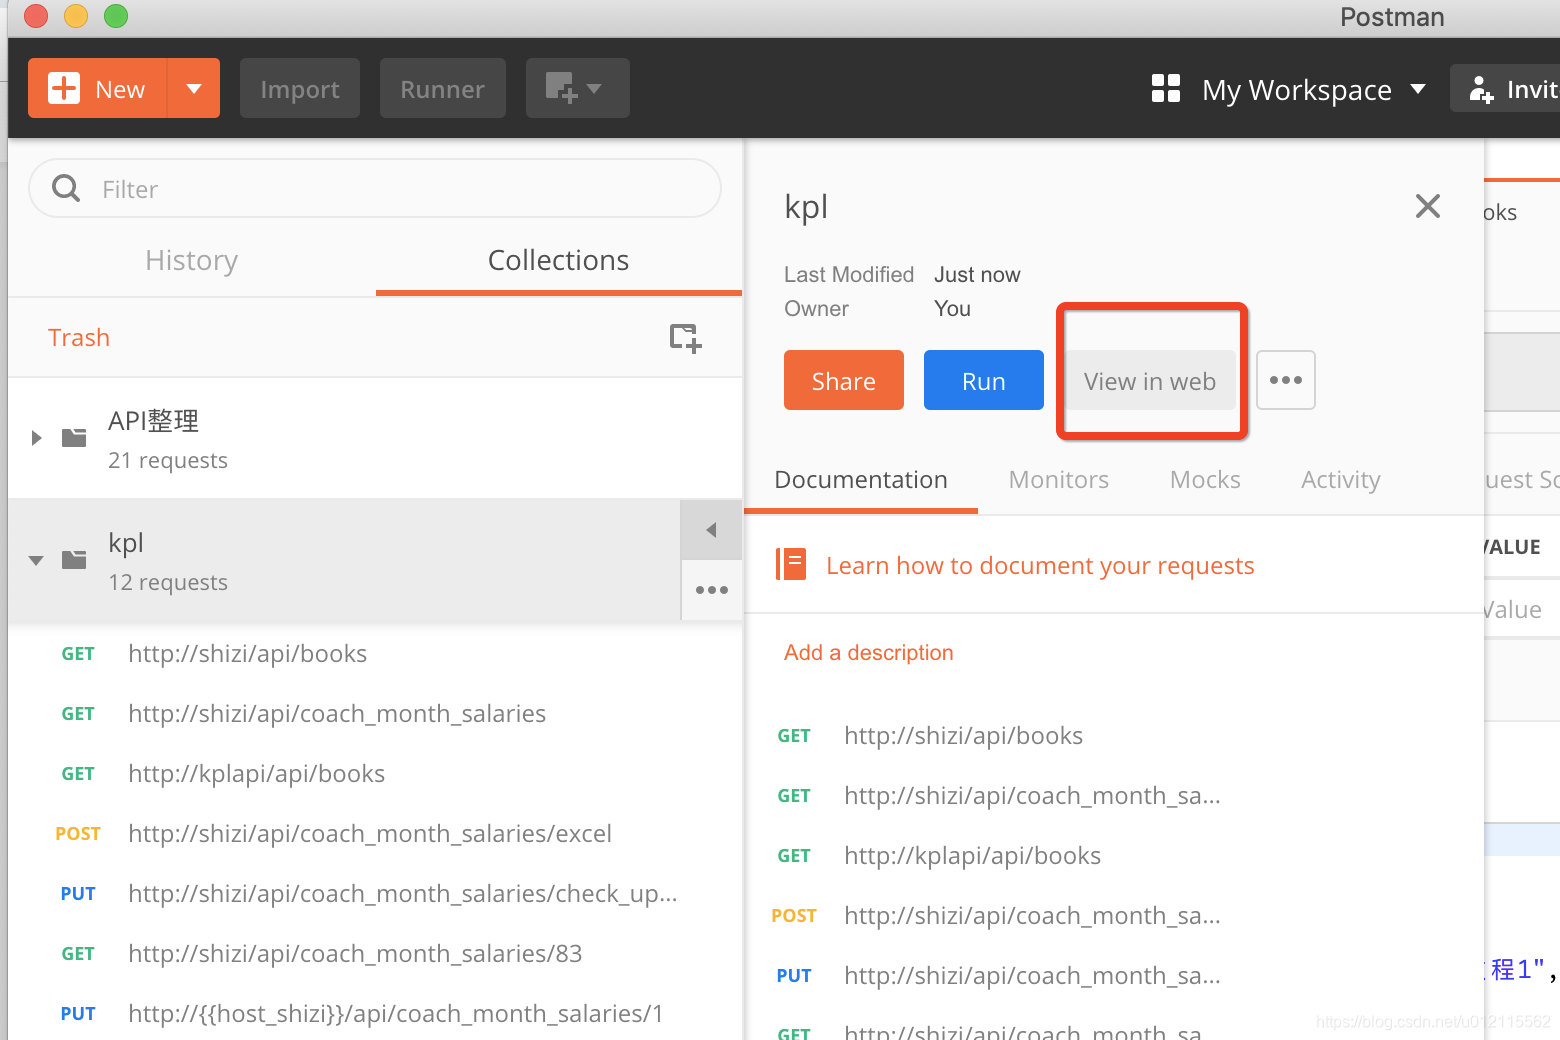Open Learn how to document your requests
This screenshot has height=1040, width=1560.
pyautogui.click(x=1040, y=566)
